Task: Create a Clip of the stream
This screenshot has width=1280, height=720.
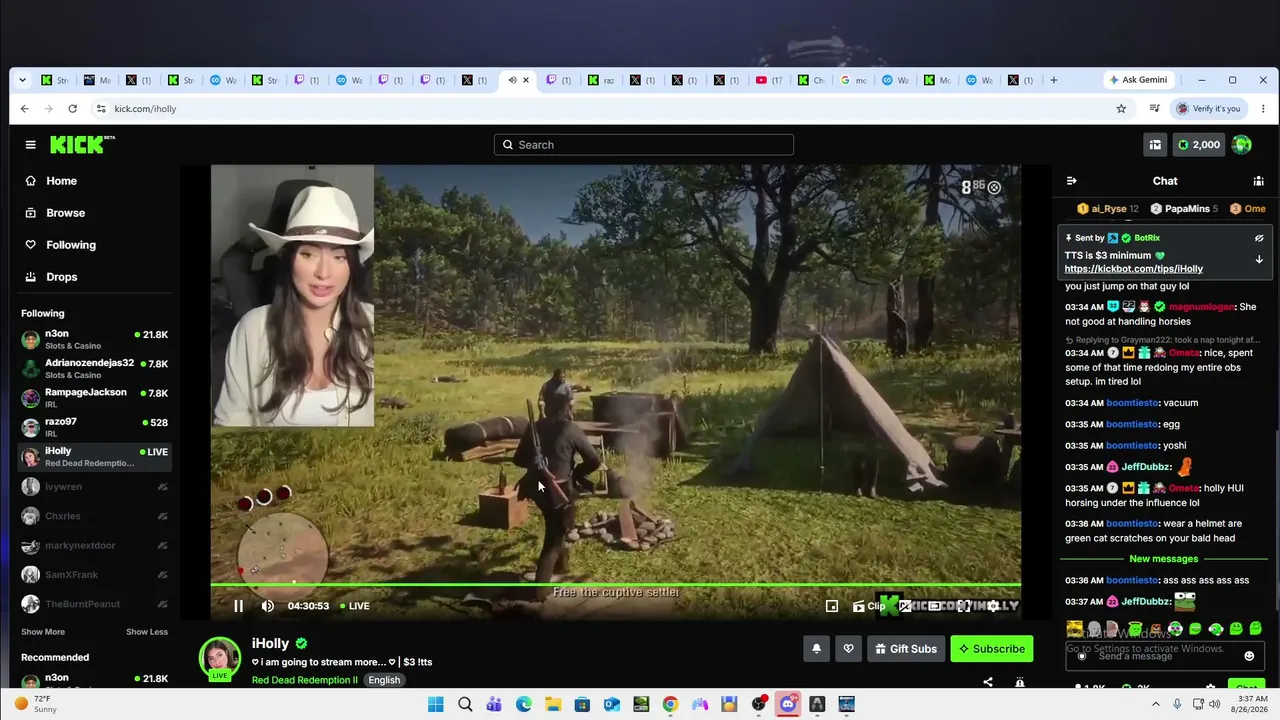Action: (869, 606)
